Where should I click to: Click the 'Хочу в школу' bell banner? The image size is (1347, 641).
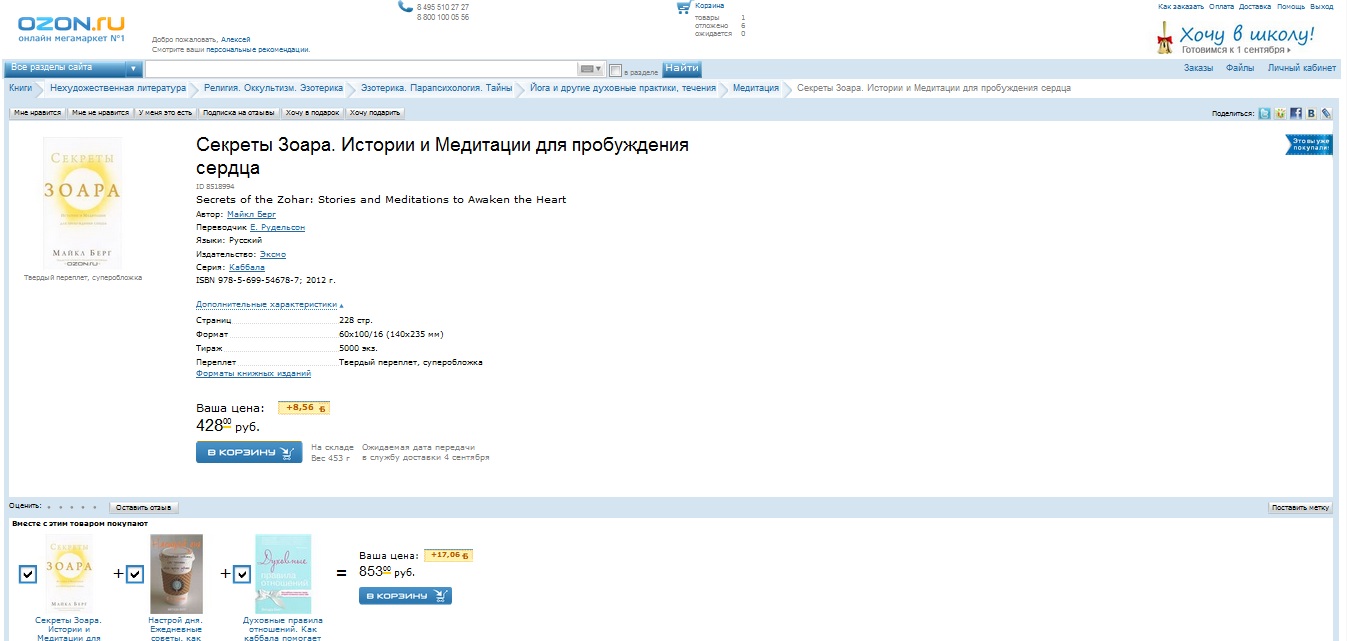point(1236,38)
